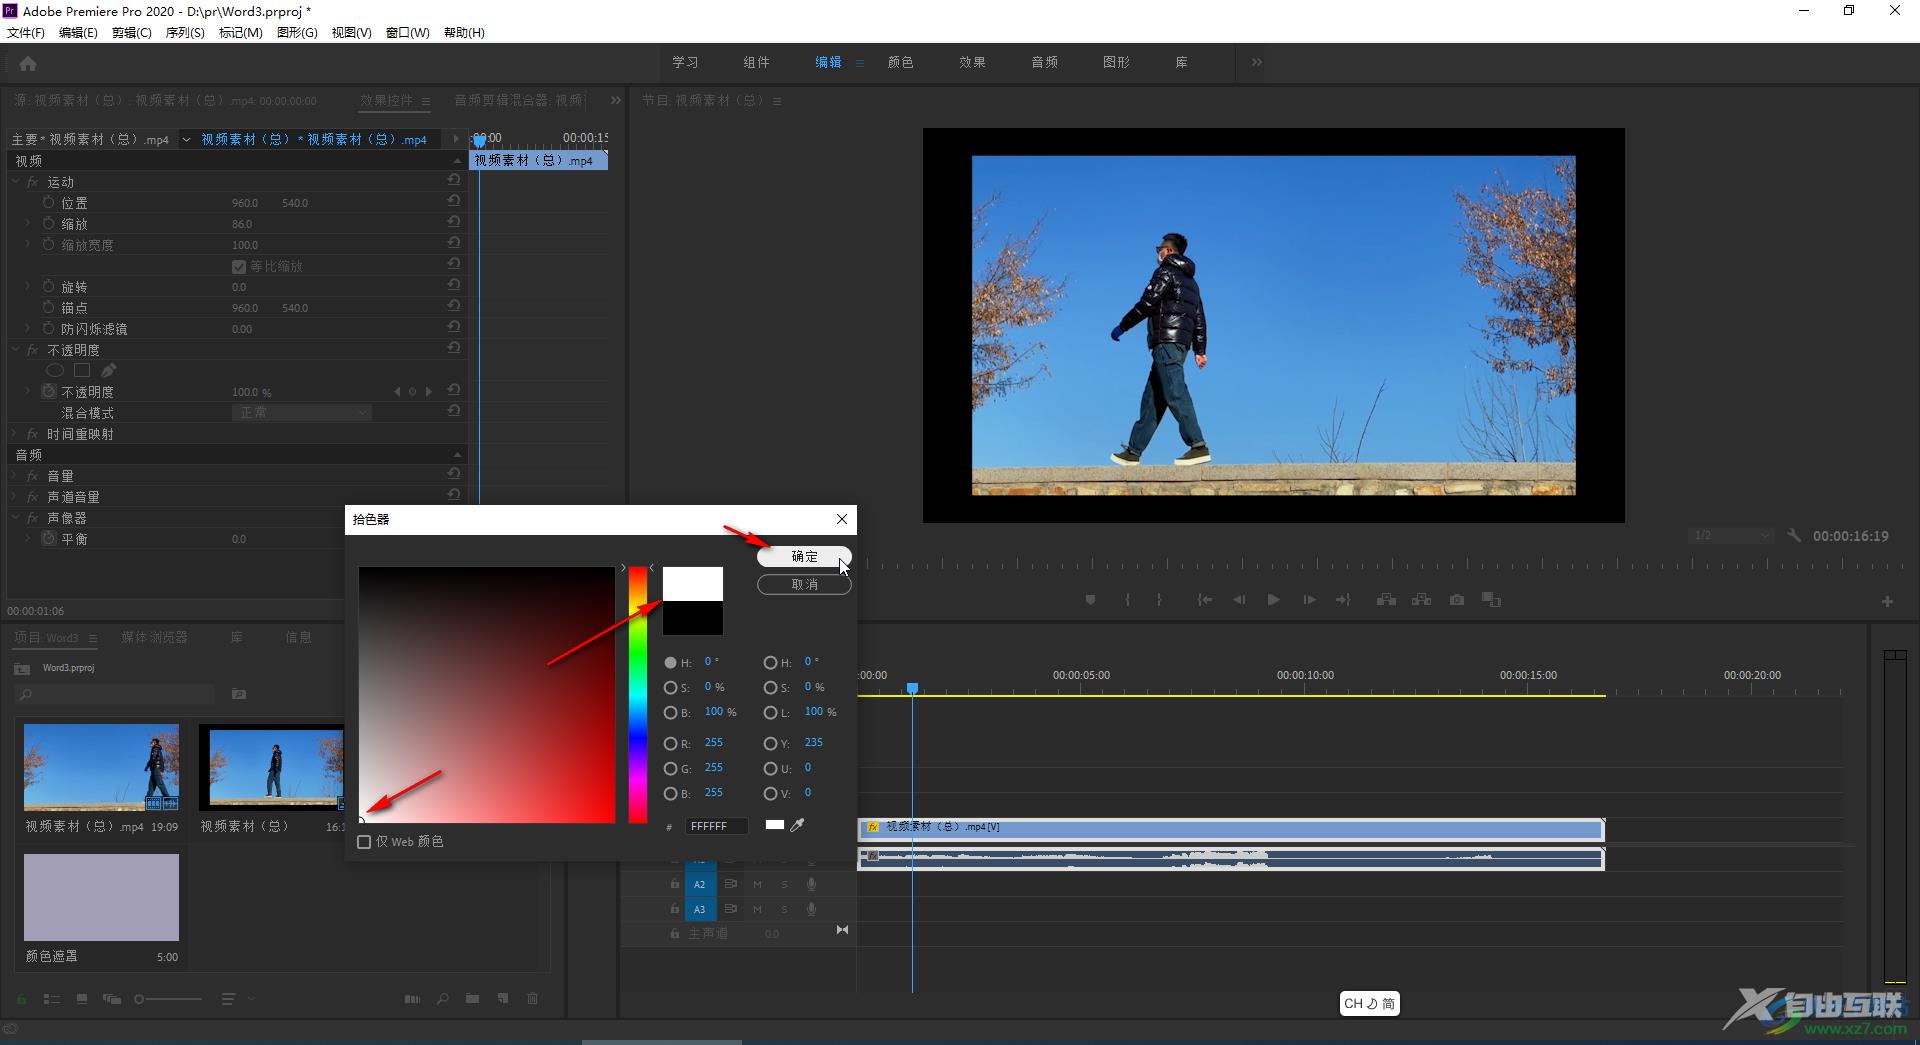
Task: Switch project panel to icon view
Action: click(82, 999)
